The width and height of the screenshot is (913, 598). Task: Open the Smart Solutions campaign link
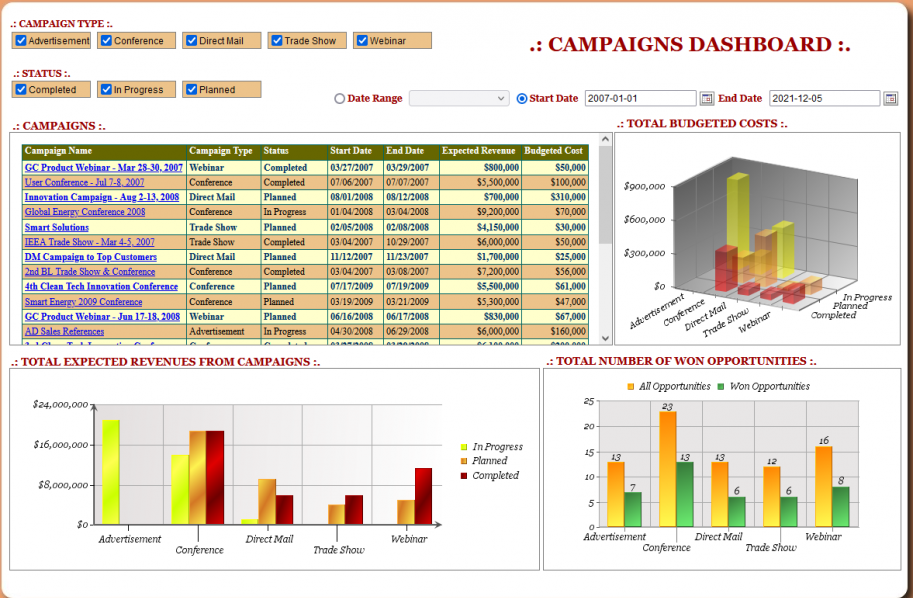(57, 227)
